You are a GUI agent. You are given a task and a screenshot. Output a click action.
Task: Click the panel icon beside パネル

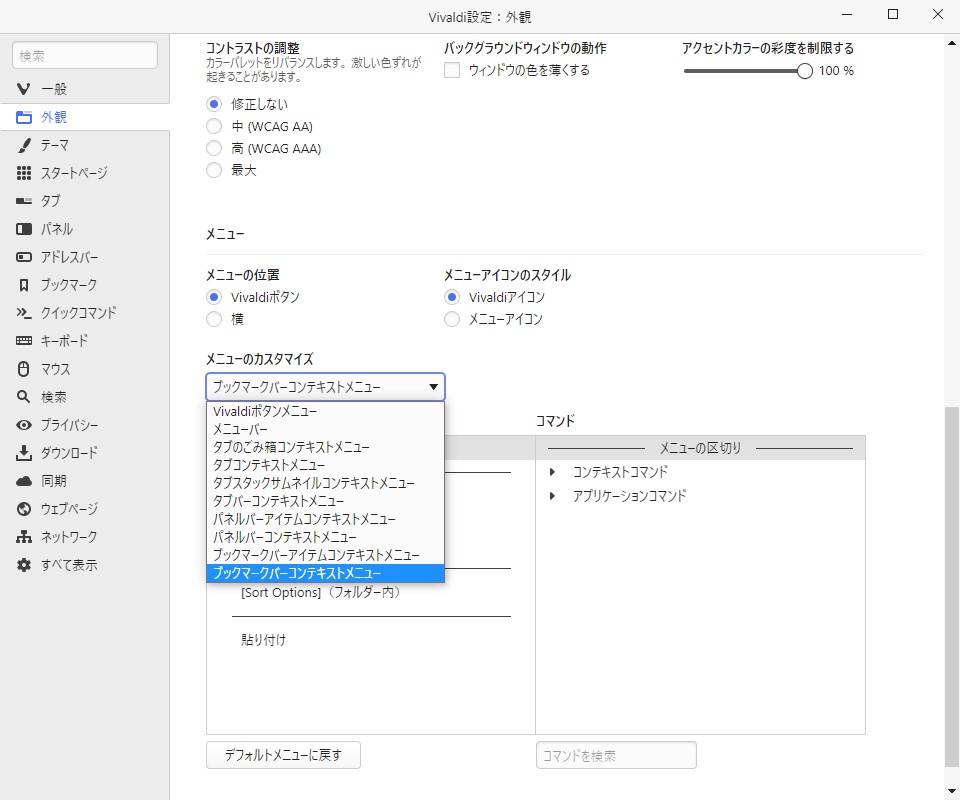coord(23,229)
